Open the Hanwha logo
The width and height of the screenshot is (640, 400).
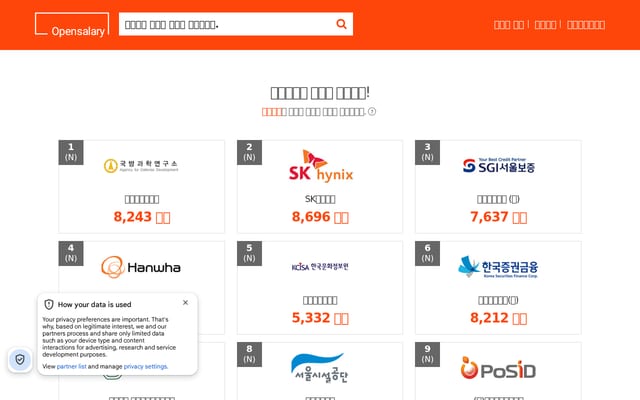tap(141, 267)
